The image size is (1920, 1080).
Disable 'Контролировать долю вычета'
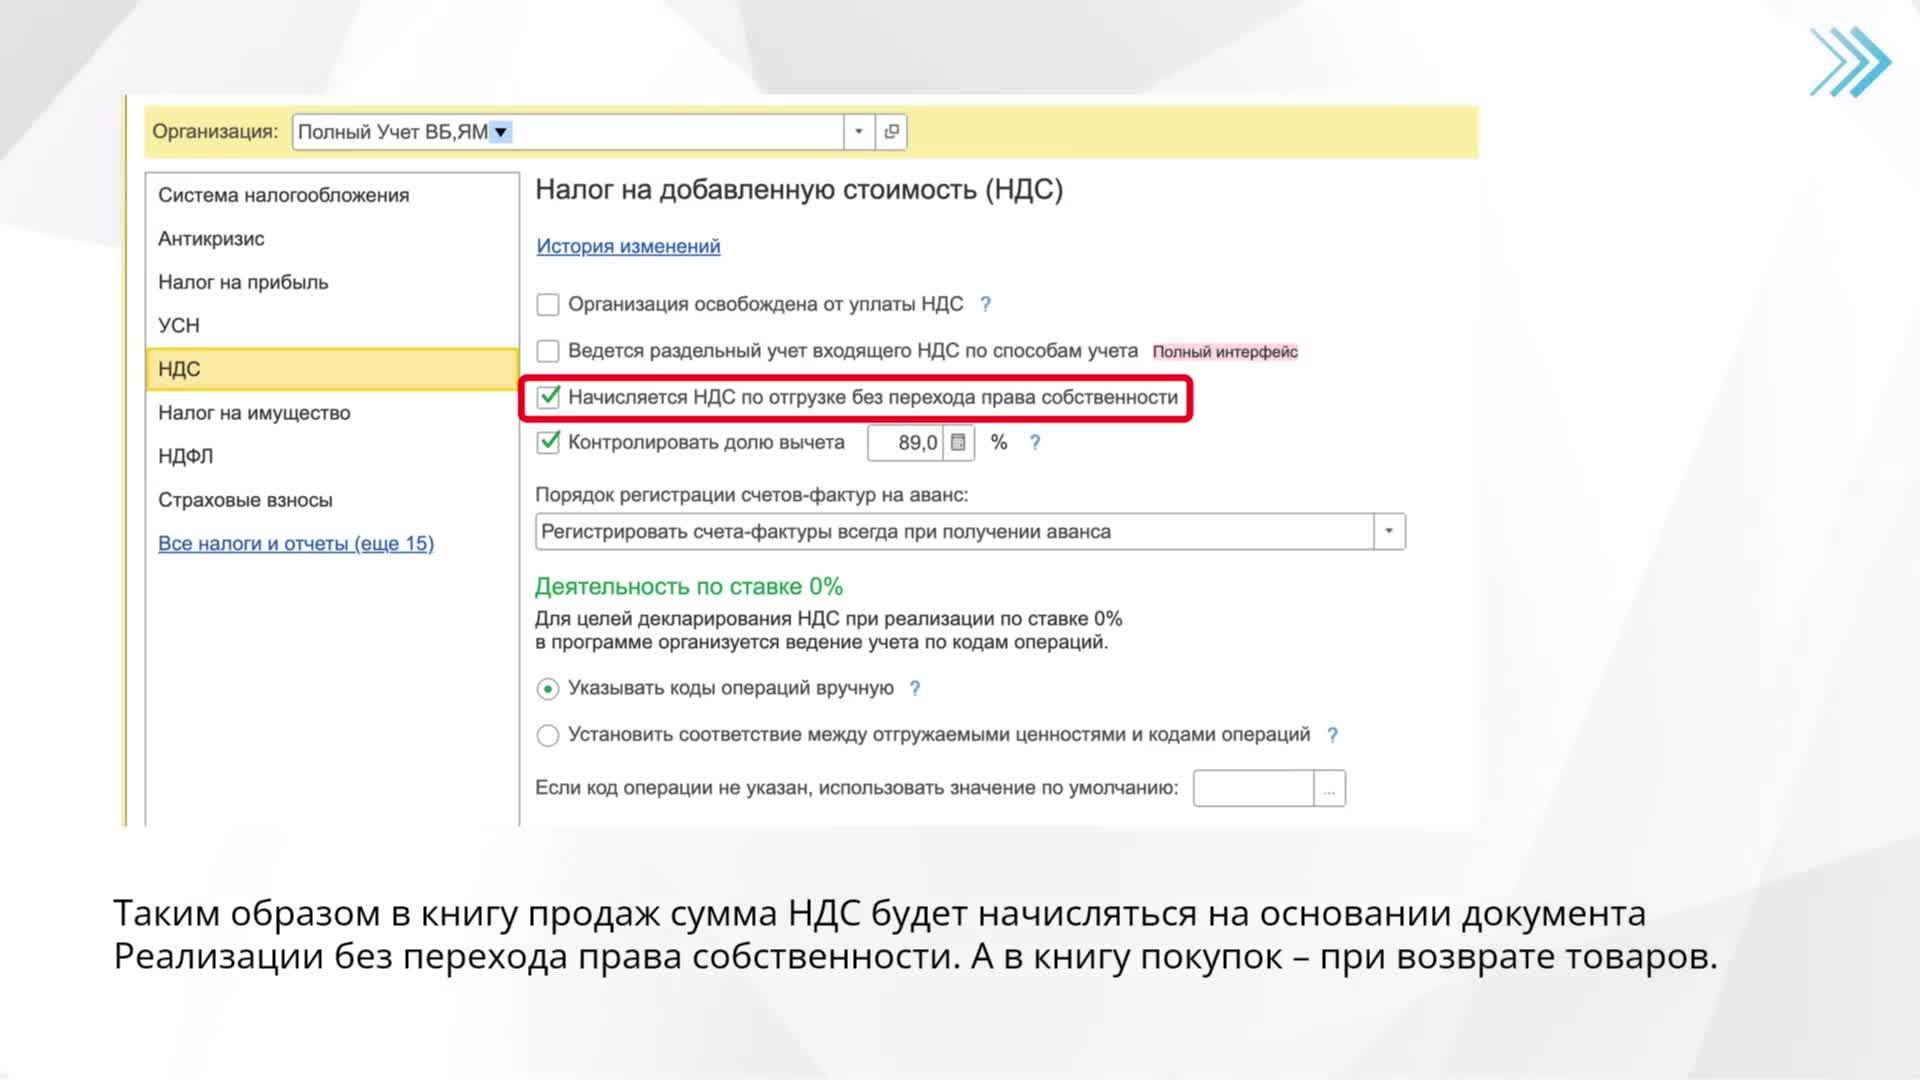(x=547, y=442)
